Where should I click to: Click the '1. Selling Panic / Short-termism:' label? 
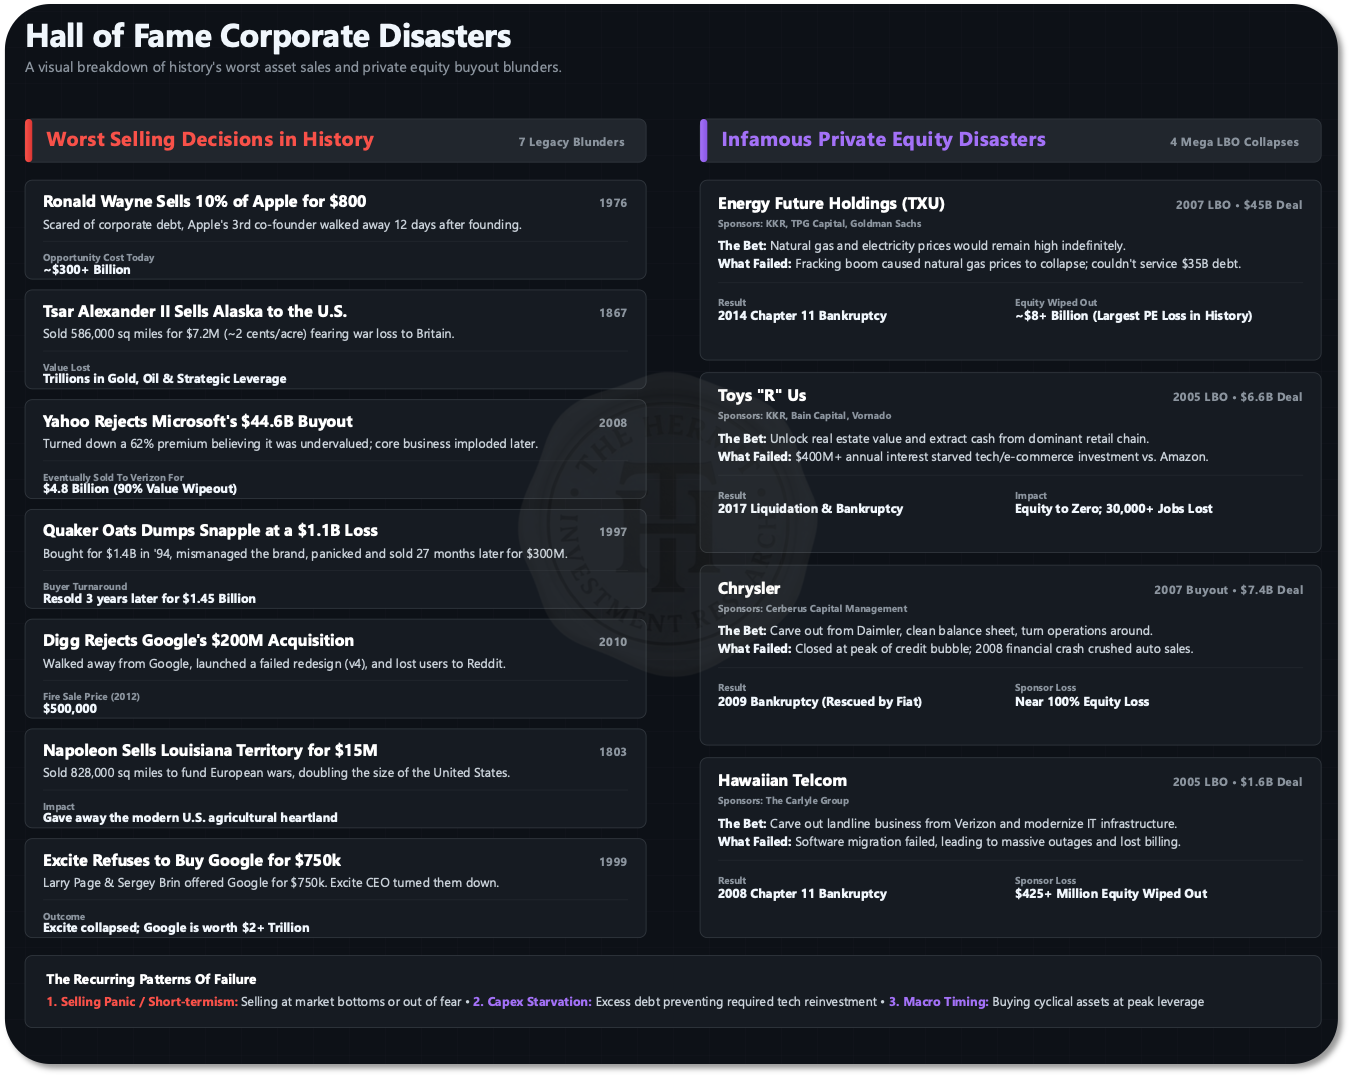(x=142, y=1002)
